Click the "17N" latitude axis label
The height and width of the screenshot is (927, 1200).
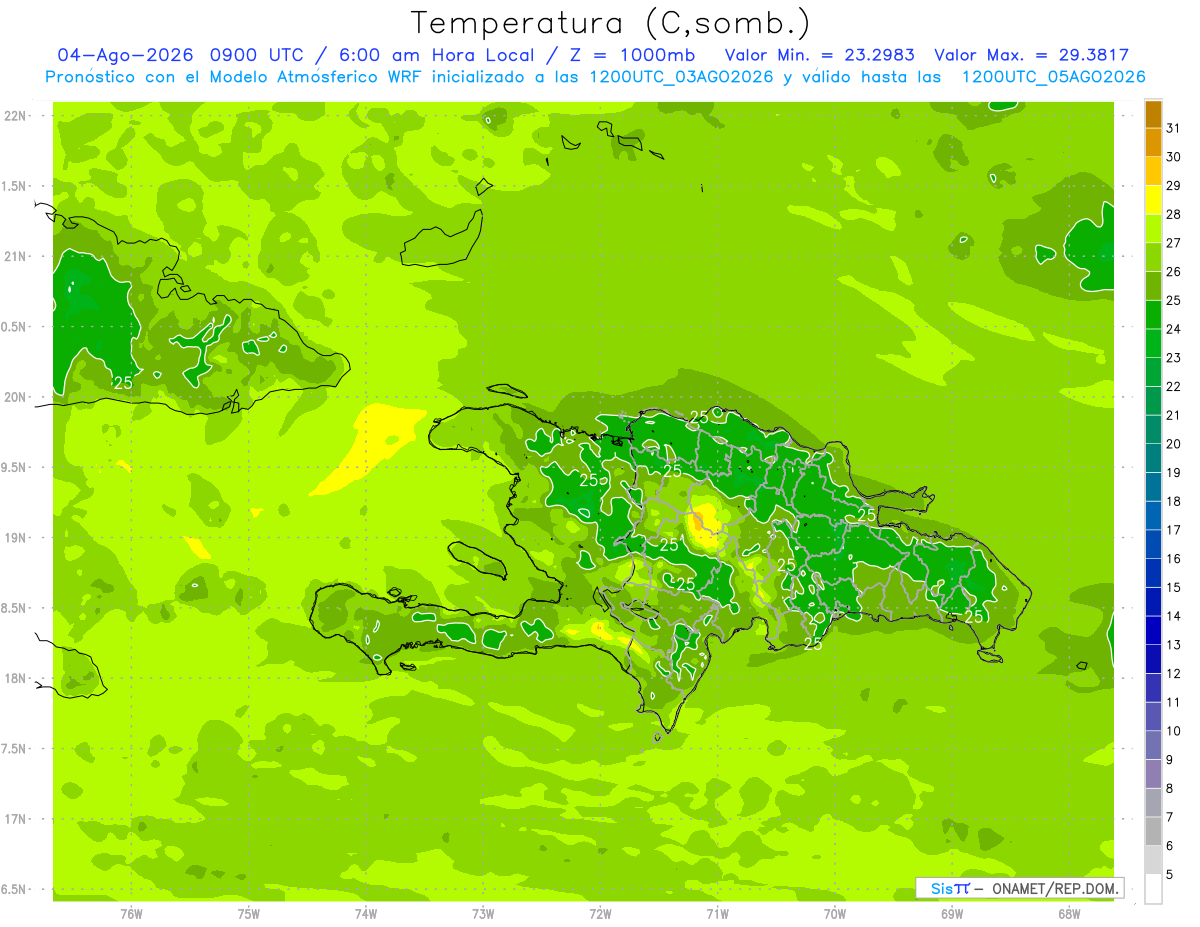(x=16, y=819)
